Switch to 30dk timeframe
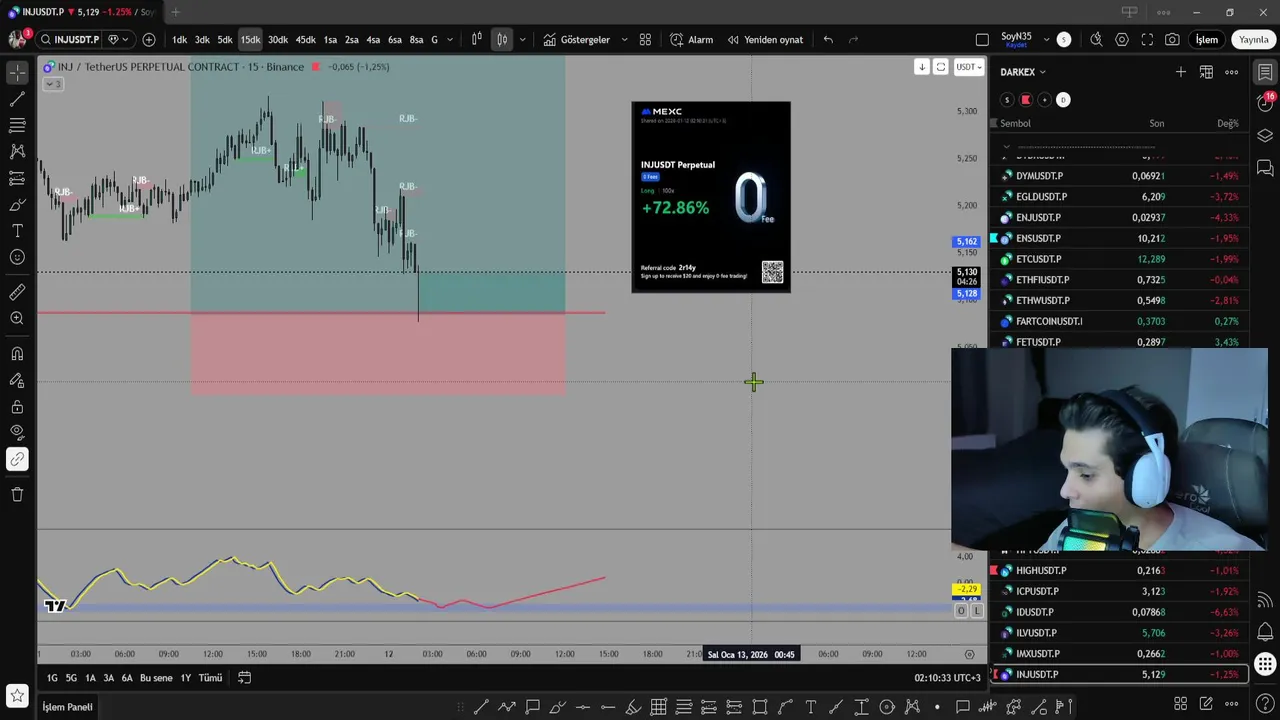The height and width of the screenshot is (720, 1280). tap(278, 40)
